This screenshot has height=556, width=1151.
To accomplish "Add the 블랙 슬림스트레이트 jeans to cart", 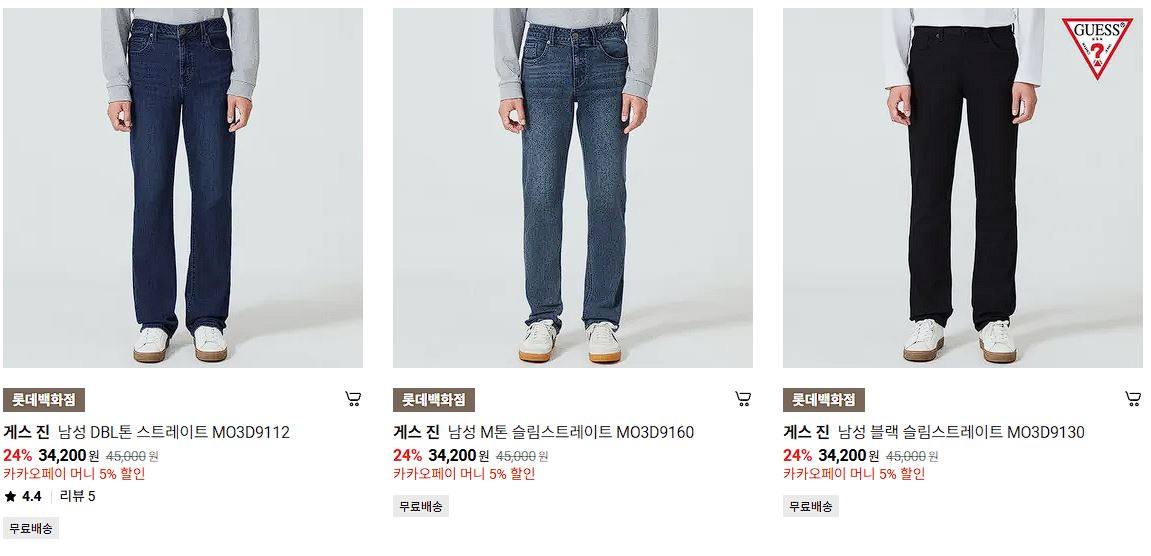I will pyautogui.click(x=1133, y=399).
